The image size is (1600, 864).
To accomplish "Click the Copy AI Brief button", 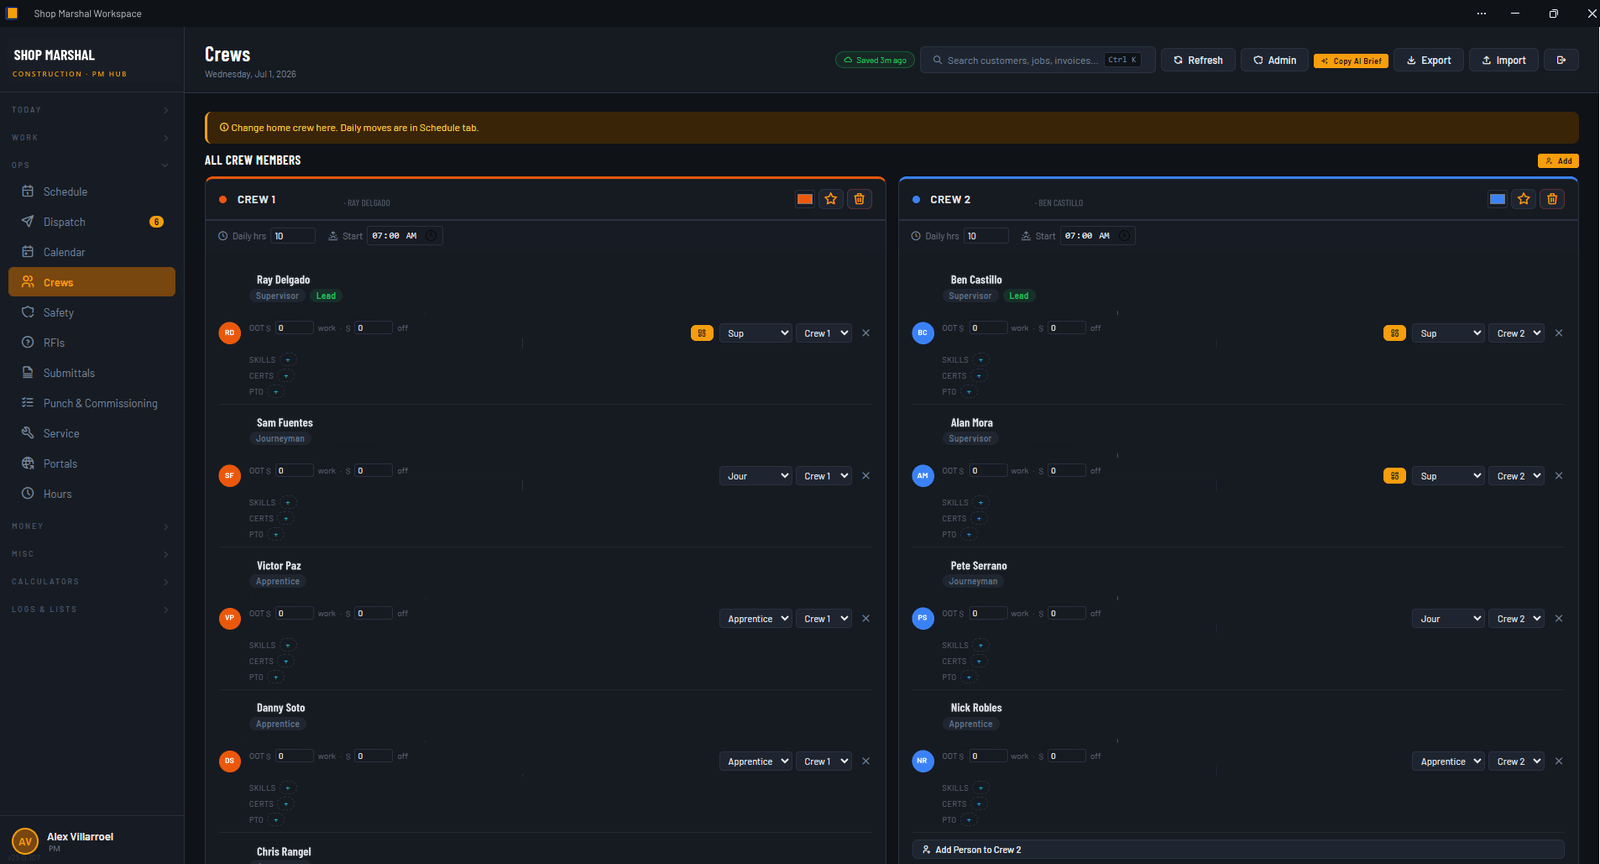I will coord(1351,61).
